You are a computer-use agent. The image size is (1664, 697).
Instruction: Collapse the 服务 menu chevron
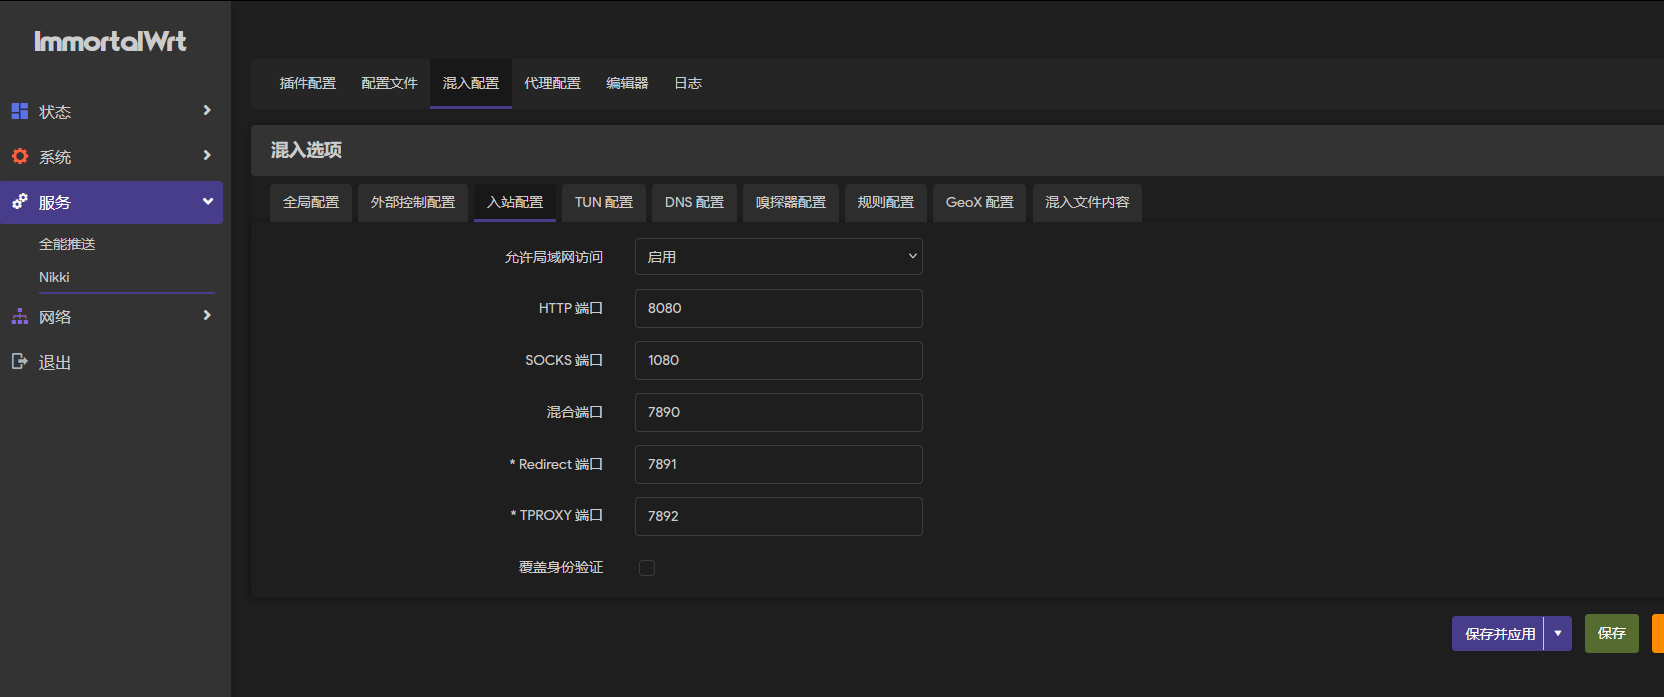207,201
